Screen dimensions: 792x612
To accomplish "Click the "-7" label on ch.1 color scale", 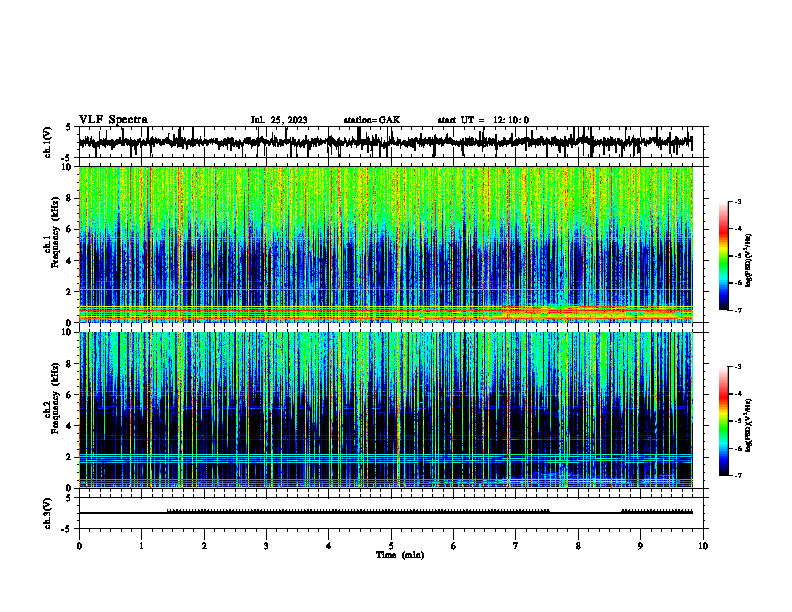I will (x=738, y=310).
